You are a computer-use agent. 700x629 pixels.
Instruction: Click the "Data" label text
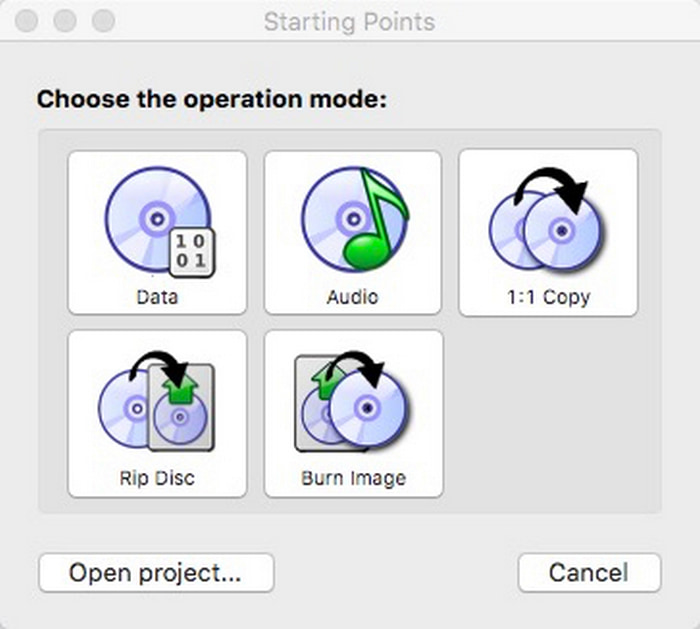point(156,297)
